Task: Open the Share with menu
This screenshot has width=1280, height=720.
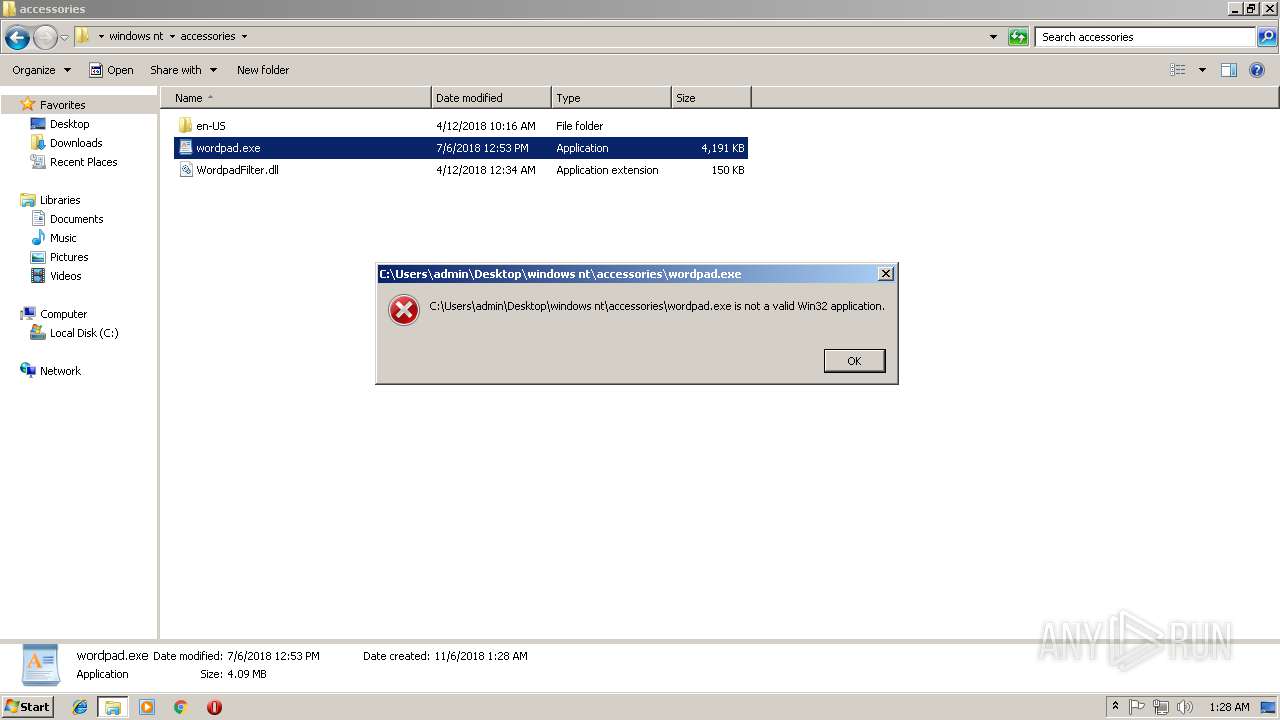Action: (183, 70)
